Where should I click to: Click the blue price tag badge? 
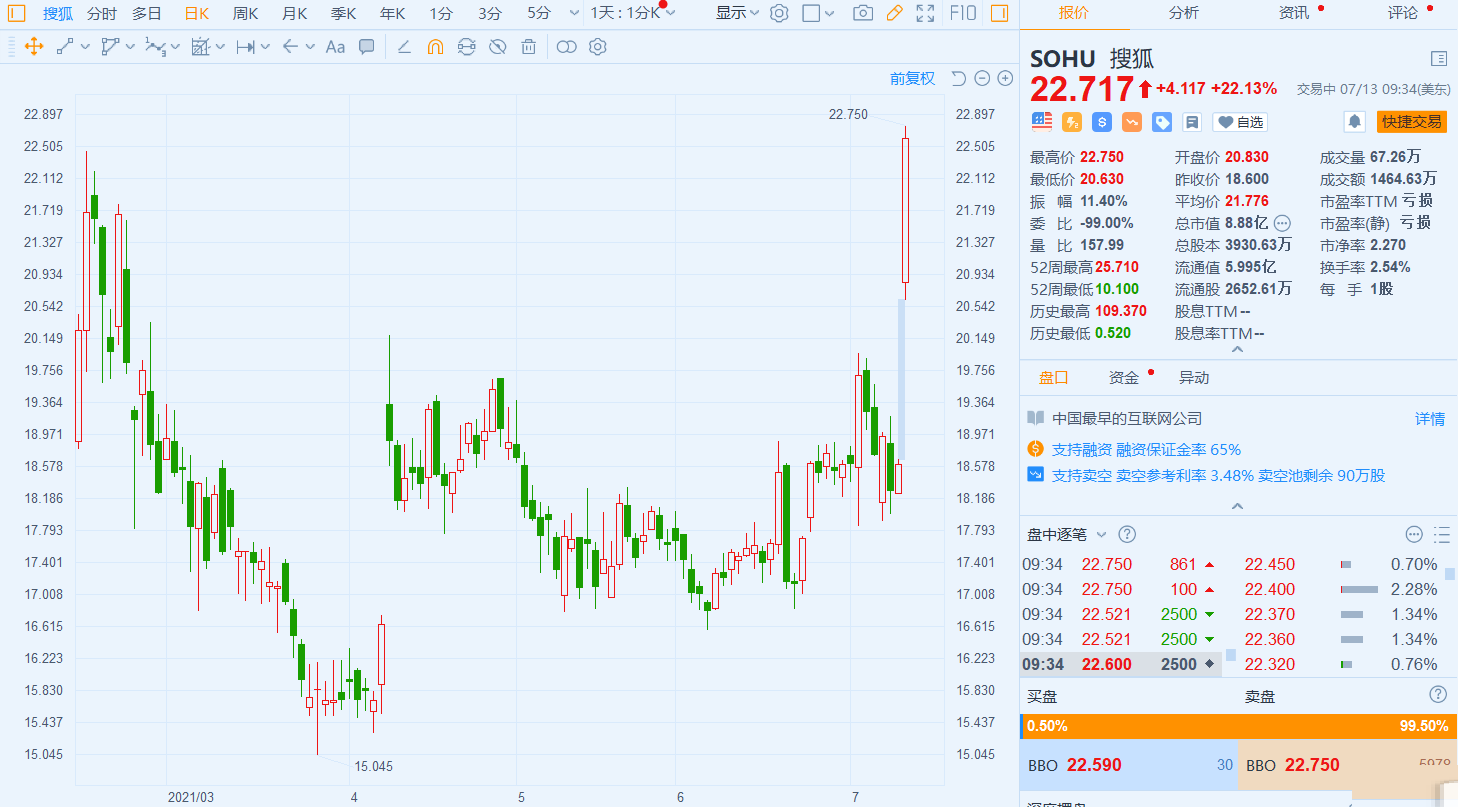point(1162,122)
